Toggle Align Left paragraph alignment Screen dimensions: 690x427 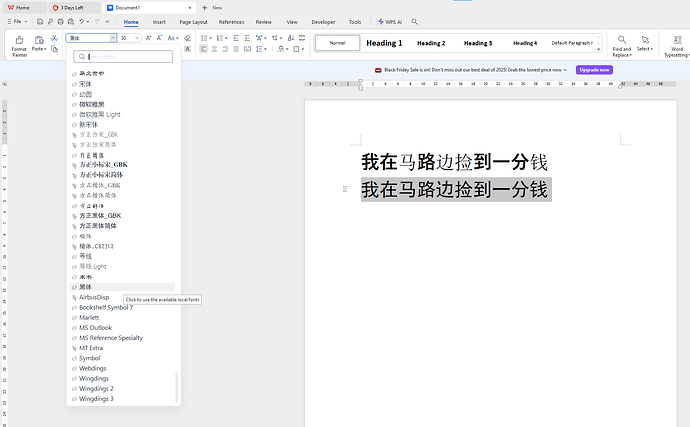[x=203, y=49]
